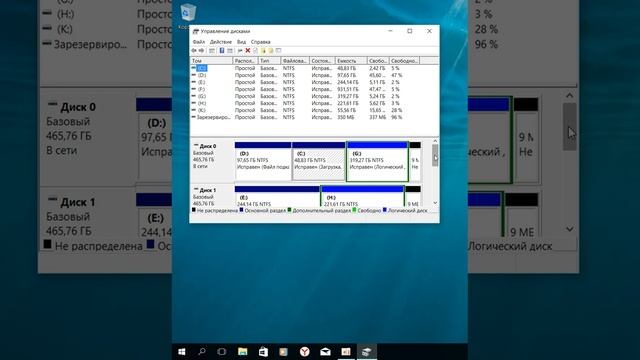The width and height of the screenshot is (640, 360).
Task: Select volume (G:) in the volume list
Action: pos(202,96)
